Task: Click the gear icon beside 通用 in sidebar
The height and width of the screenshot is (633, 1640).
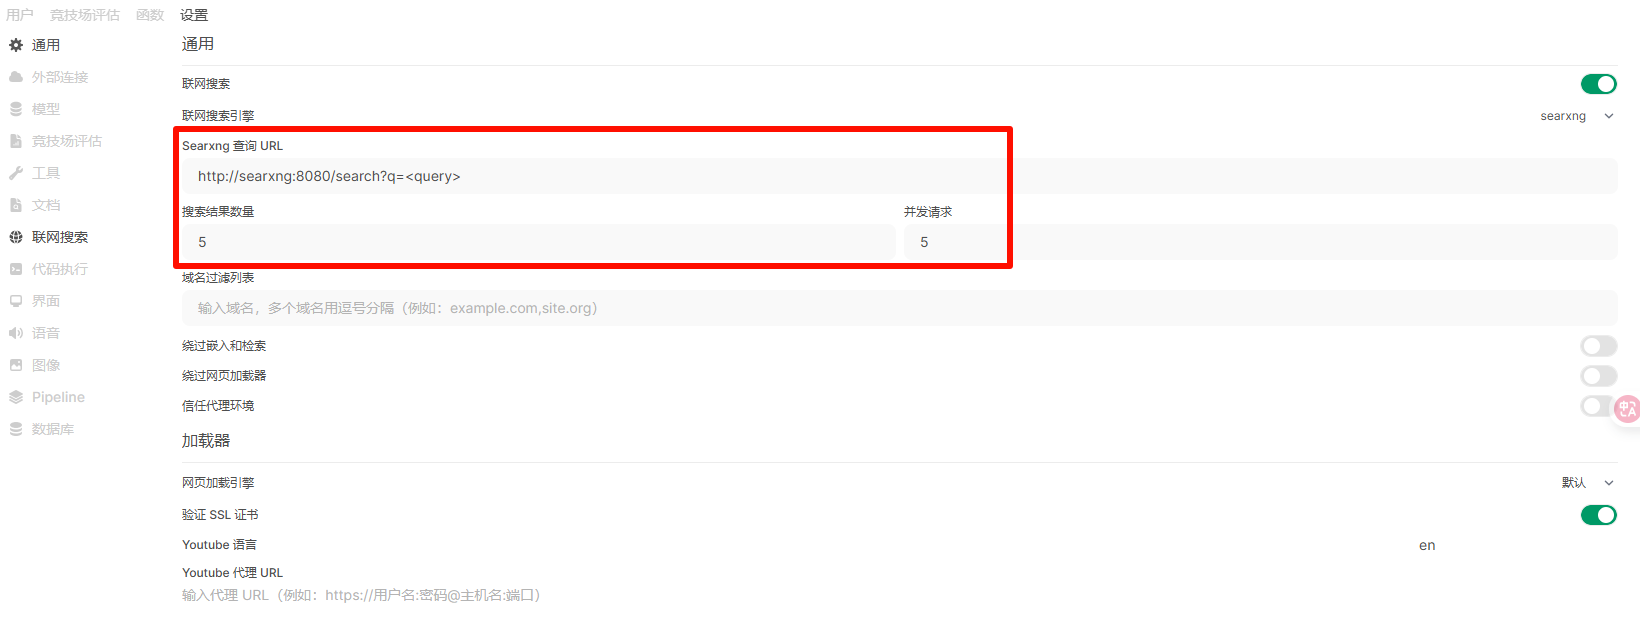Action: (16, 45)
